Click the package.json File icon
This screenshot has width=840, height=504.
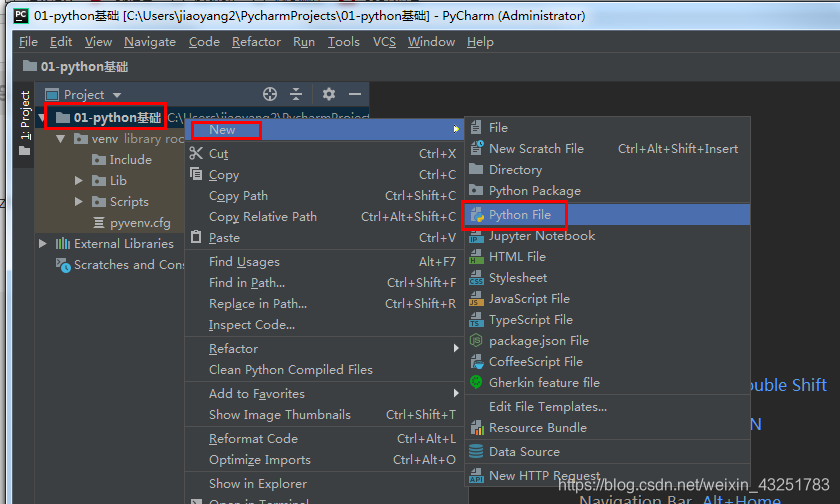point(476,341)
